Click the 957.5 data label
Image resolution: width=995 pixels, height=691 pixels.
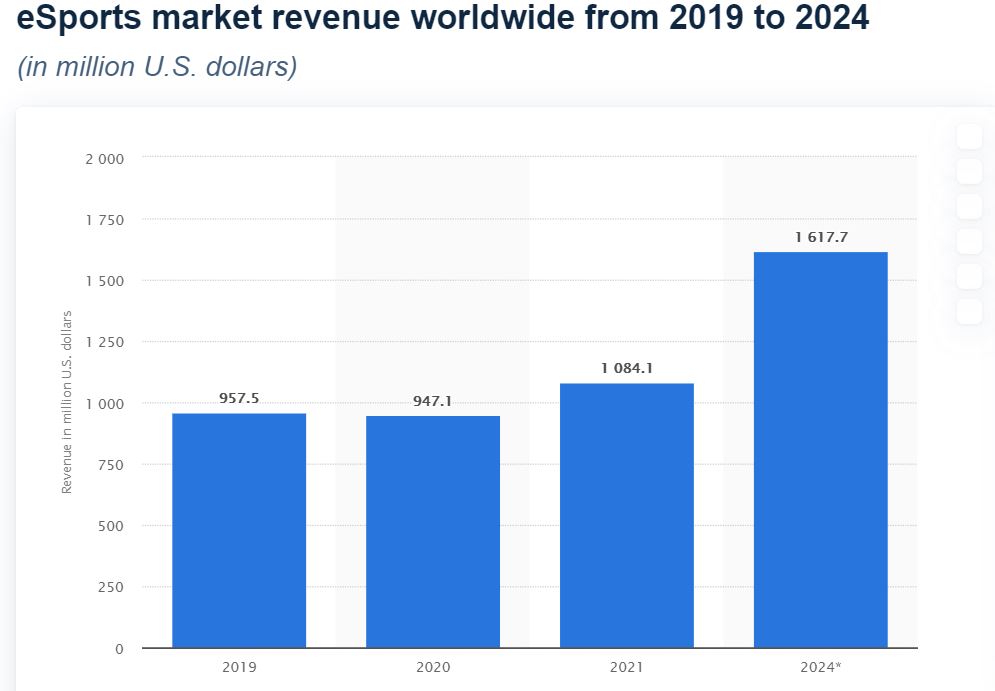coord(239,398)
